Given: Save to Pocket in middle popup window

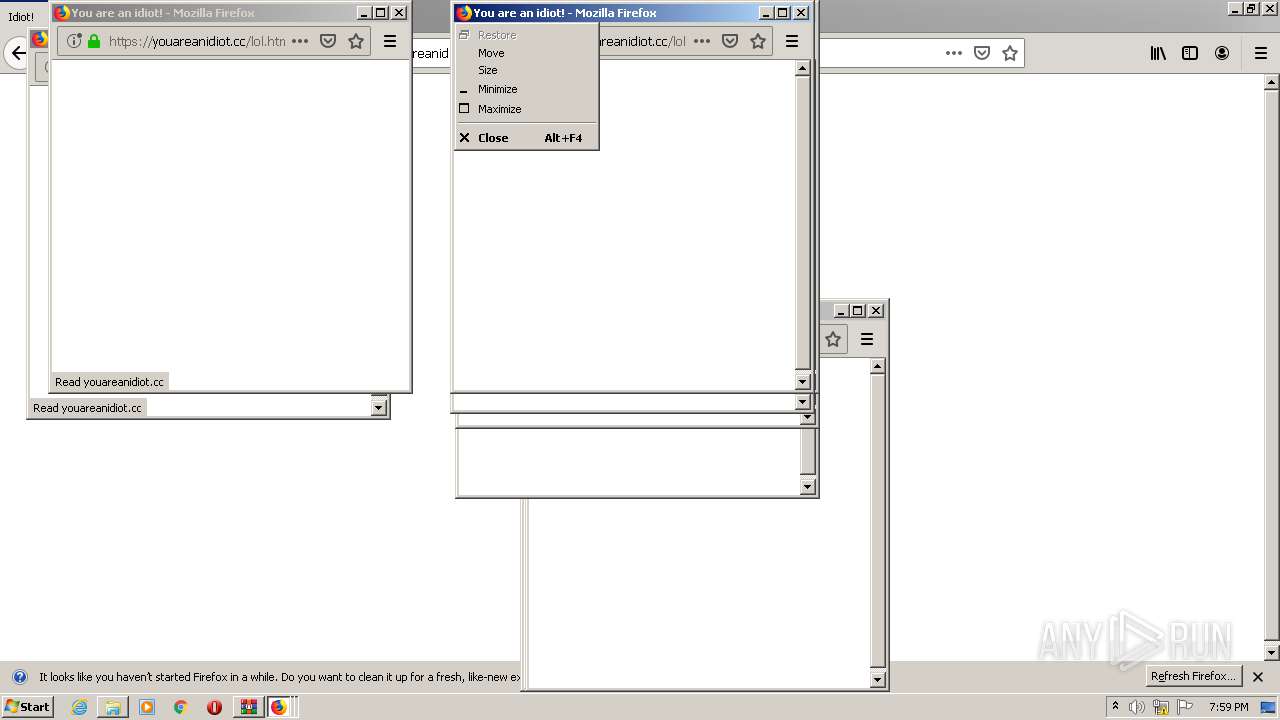Looking at the screenshot, I should tap(730, 41).
